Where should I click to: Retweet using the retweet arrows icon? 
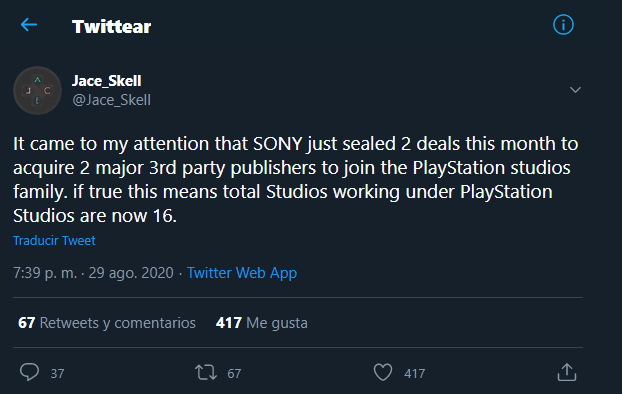(x=206, y=373)
